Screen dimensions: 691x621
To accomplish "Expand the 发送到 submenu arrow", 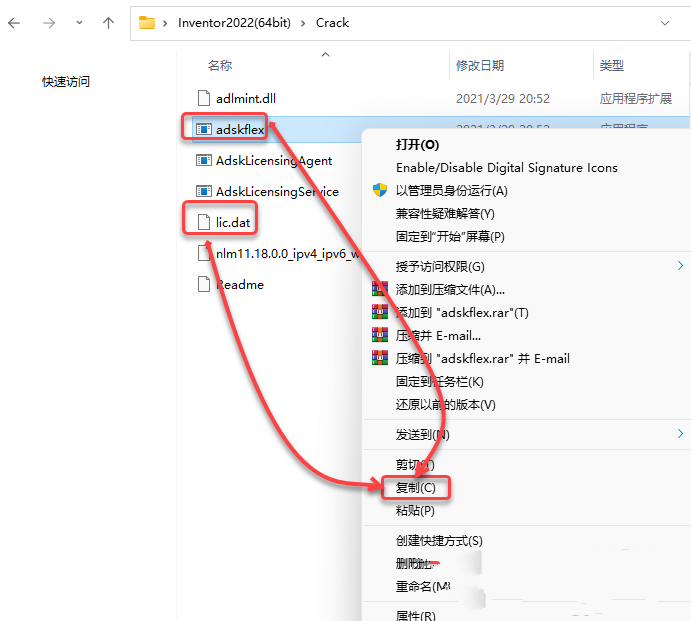I will pyautogui.click(x=680, y=434).
